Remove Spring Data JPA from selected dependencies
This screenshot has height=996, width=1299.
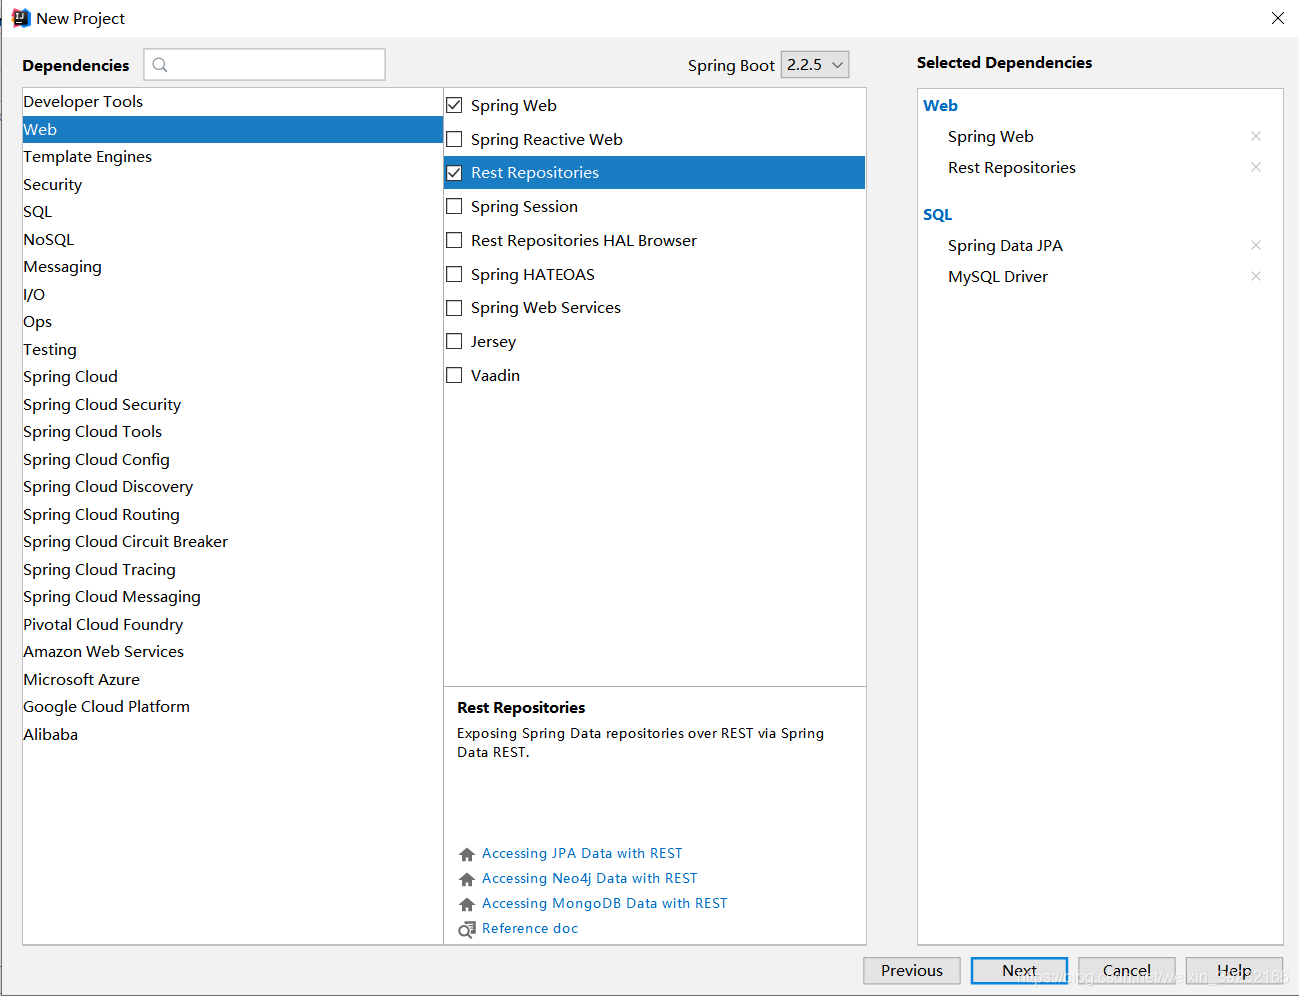pyautogui.click(x=1256, y=245)
